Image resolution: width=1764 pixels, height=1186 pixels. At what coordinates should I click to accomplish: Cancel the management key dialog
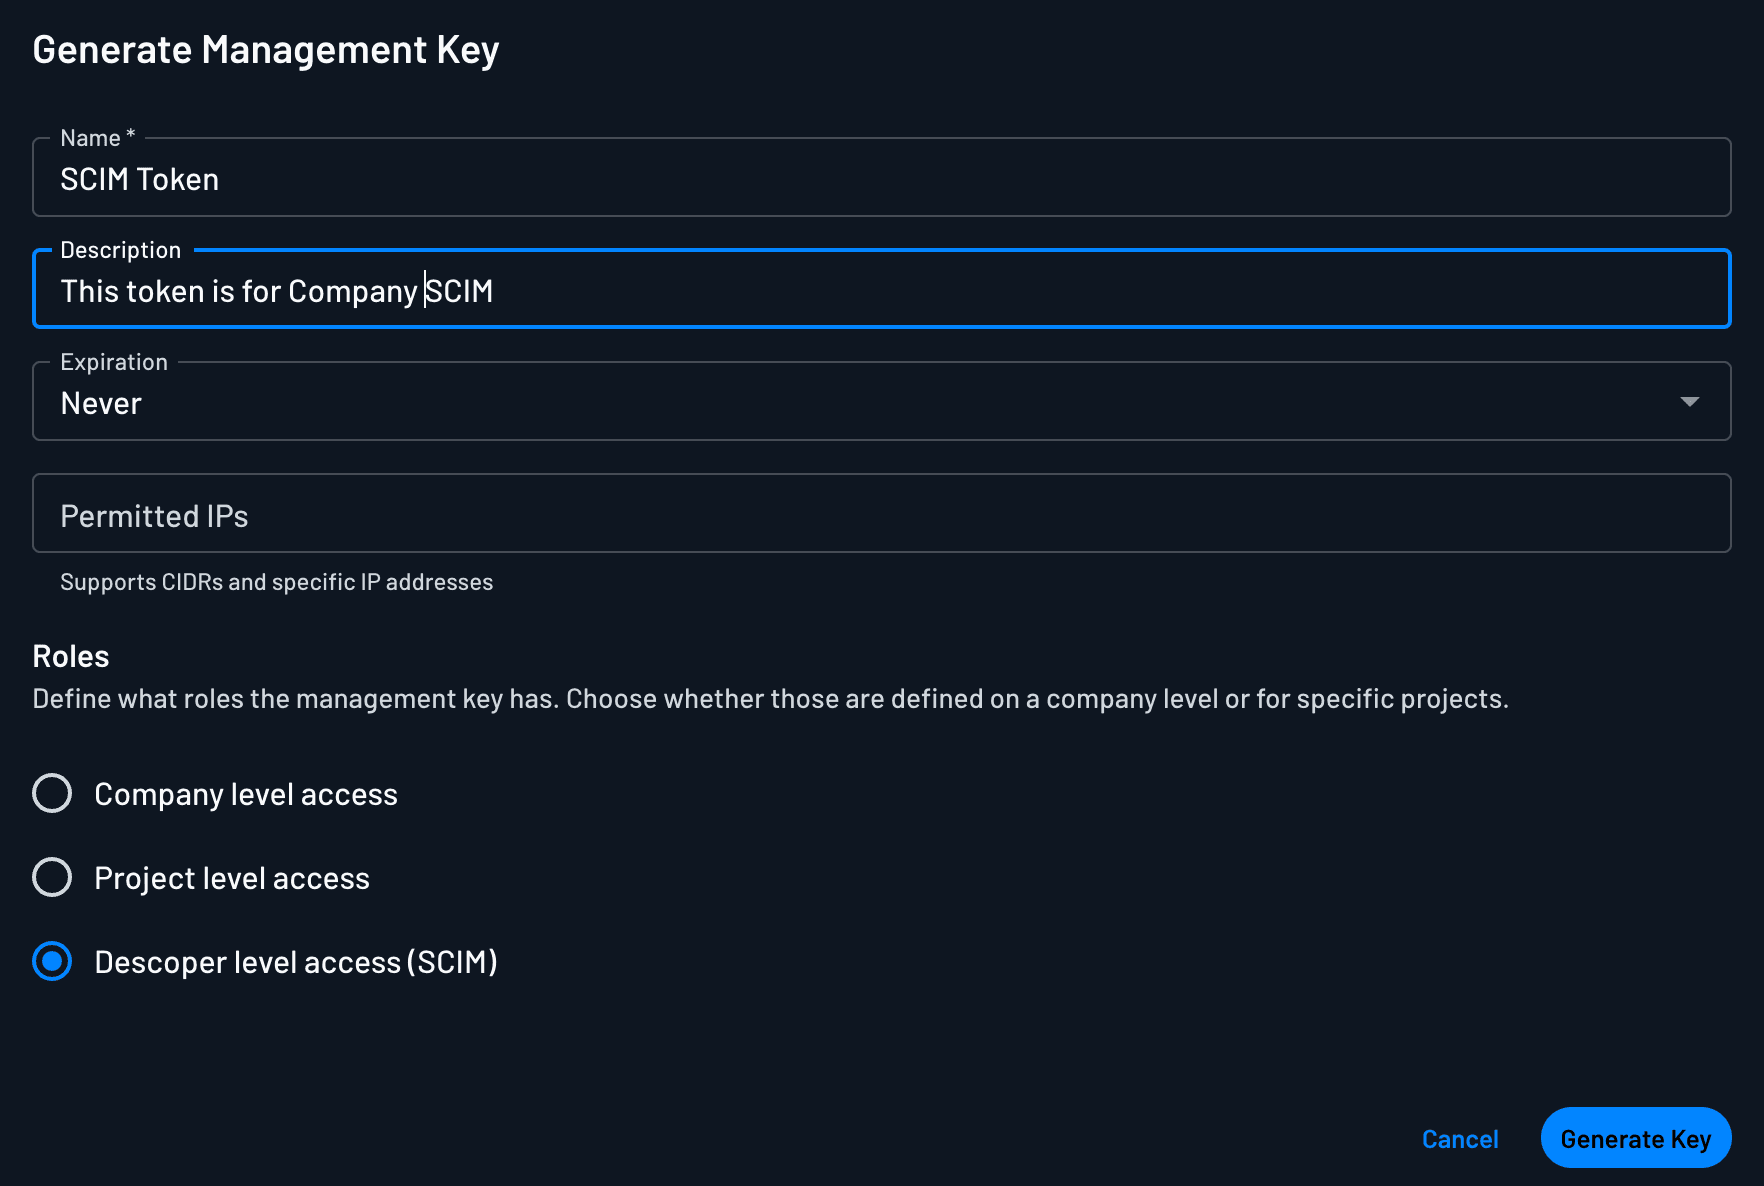(x=1459, y=1139)
